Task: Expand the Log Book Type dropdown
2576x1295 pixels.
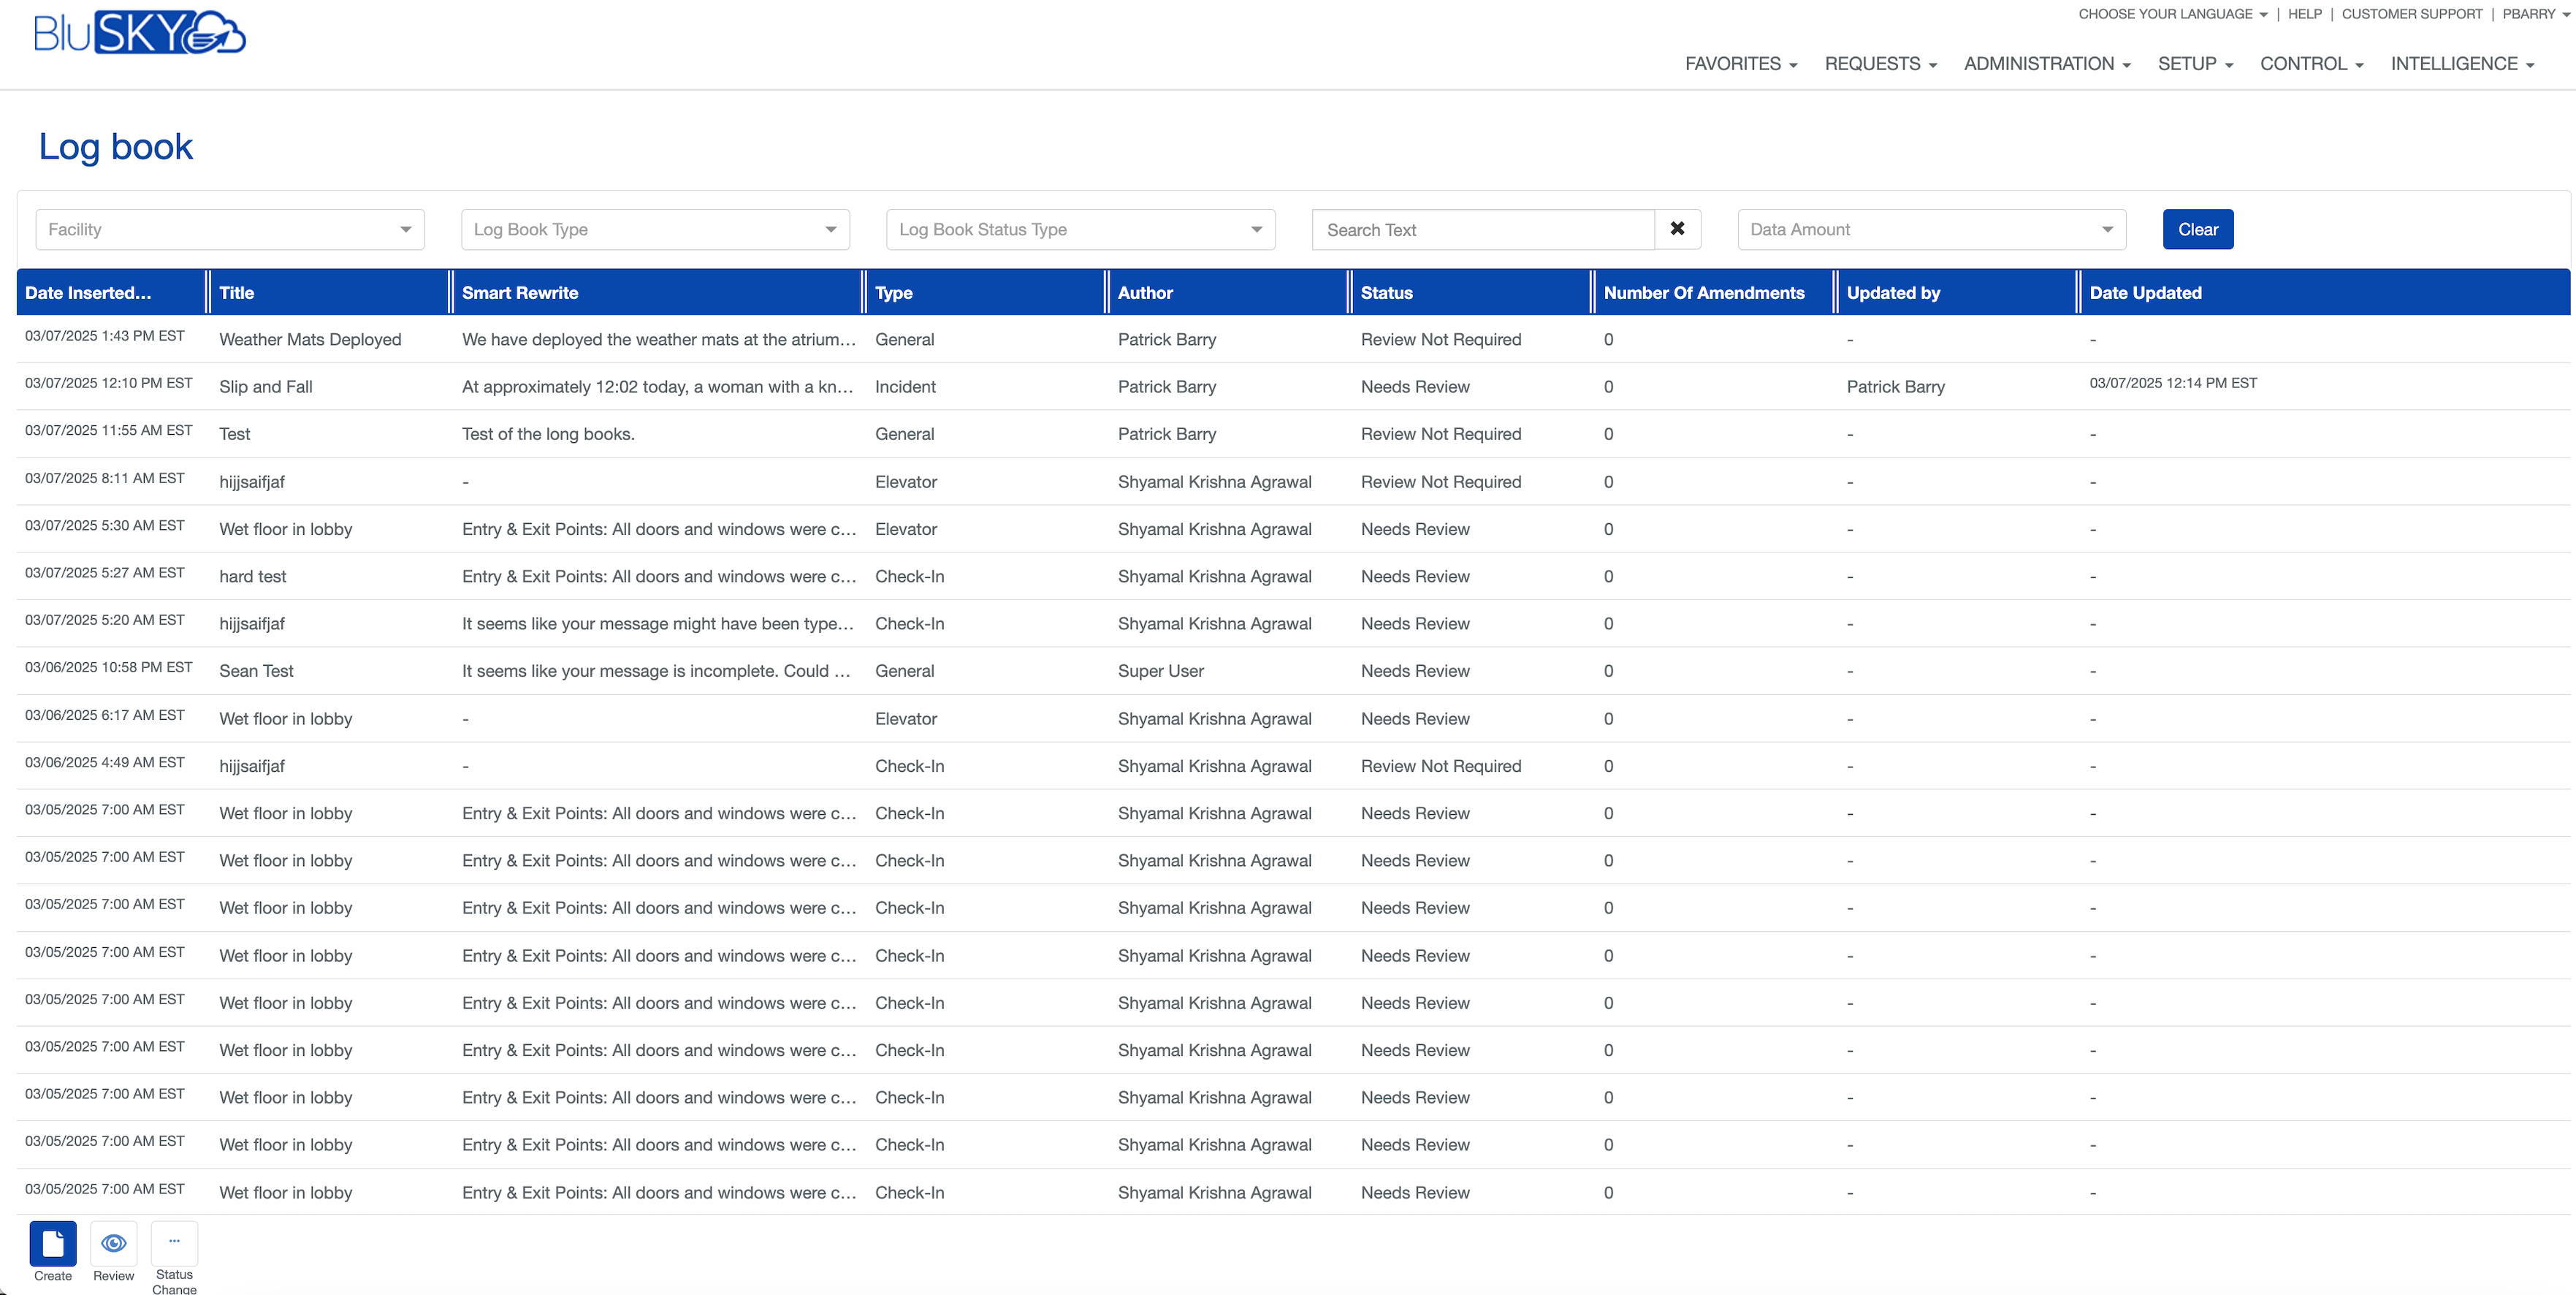Action: 655,229
